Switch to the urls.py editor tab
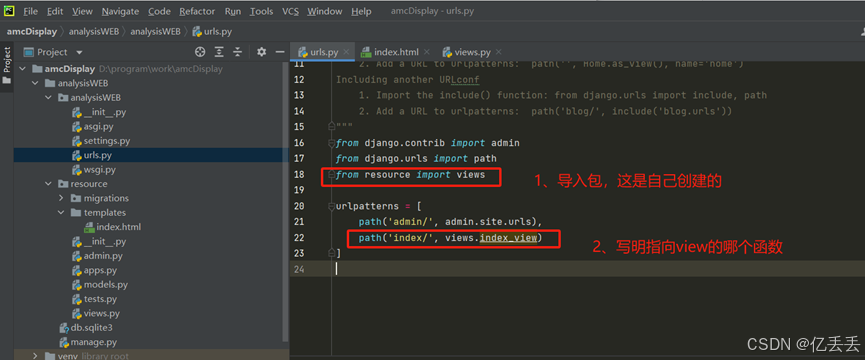 (323, 52)
